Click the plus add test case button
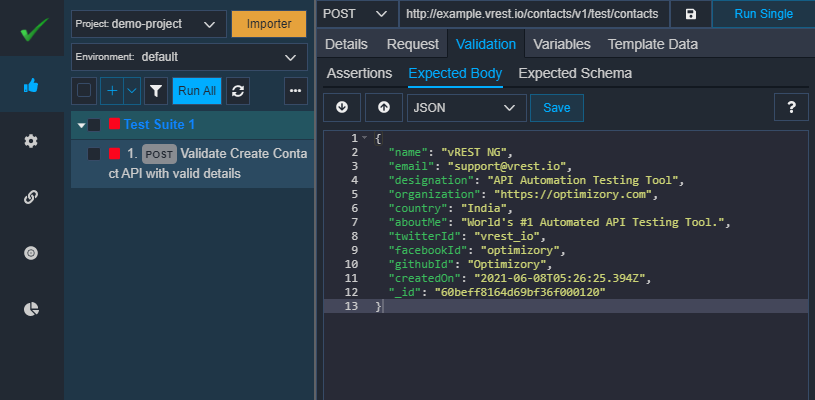815x400 pixels. [x=112, y=91]
